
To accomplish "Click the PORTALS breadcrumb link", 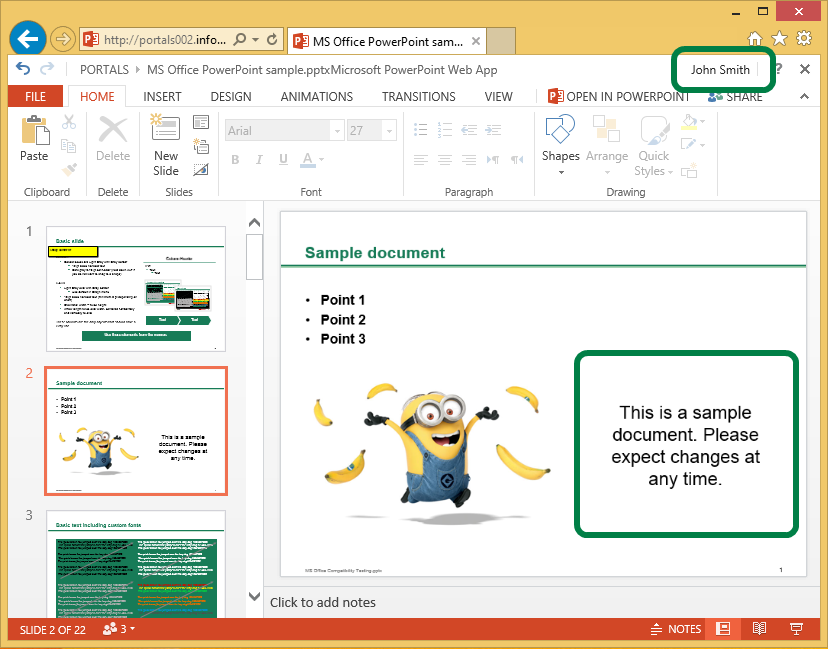I will click(104, 70).
